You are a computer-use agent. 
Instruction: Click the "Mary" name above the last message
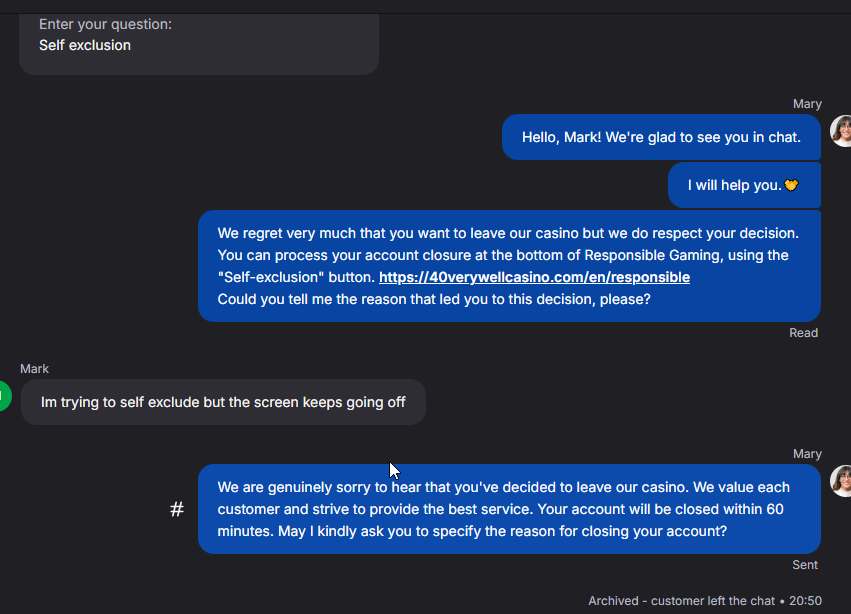coord(807,454)
